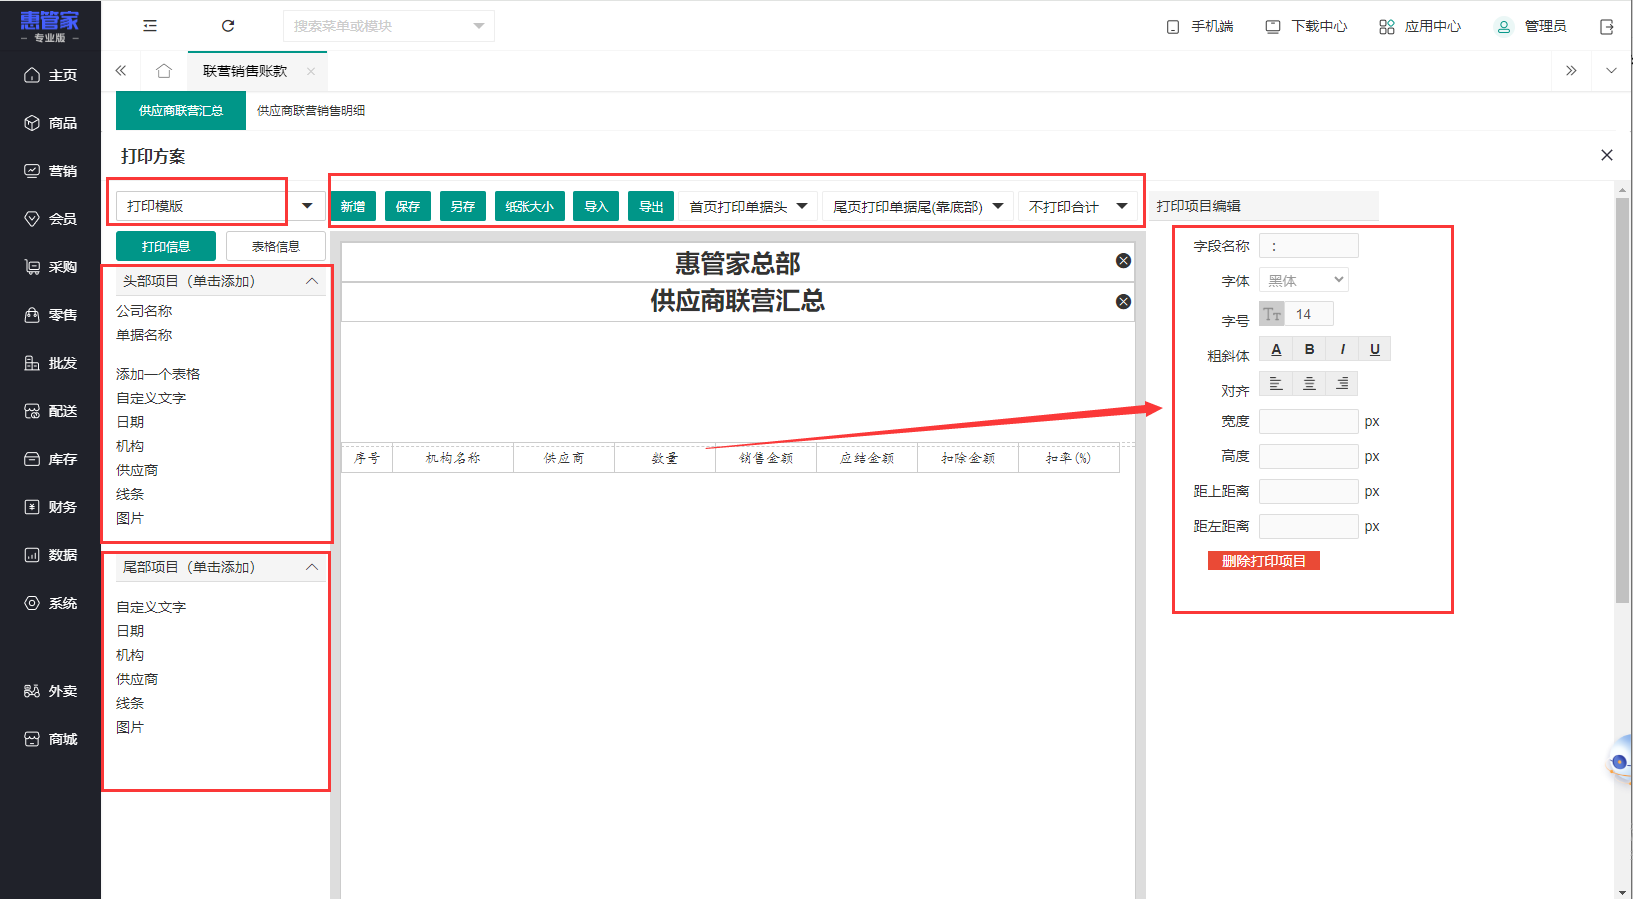Click the 导入 import button
Screen dimensions: 1633x899
(596, 206)
